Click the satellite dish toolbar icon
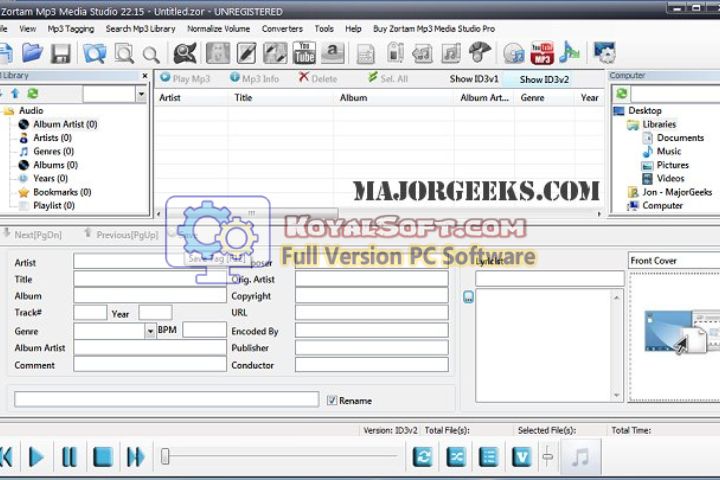The width and height of the screenshot is (720, 480). click(x=185, y=53)
